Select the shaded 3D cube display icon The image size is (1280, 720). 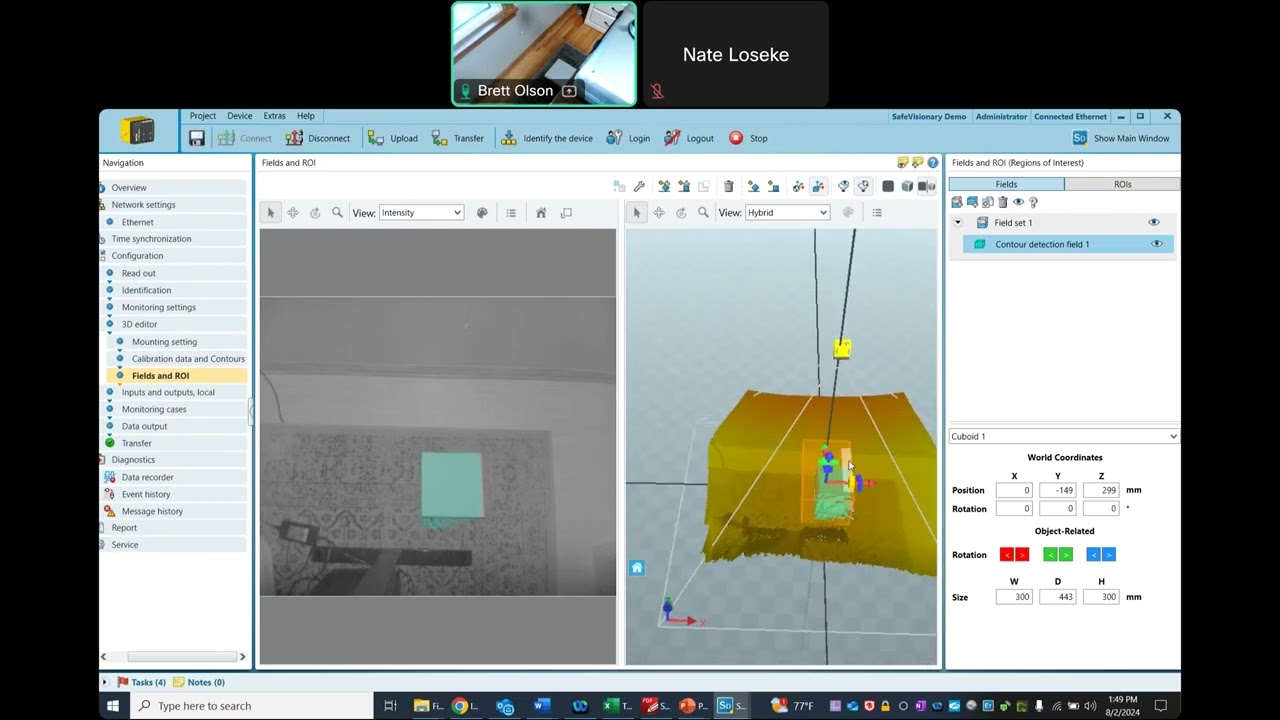tap(907, 186)
